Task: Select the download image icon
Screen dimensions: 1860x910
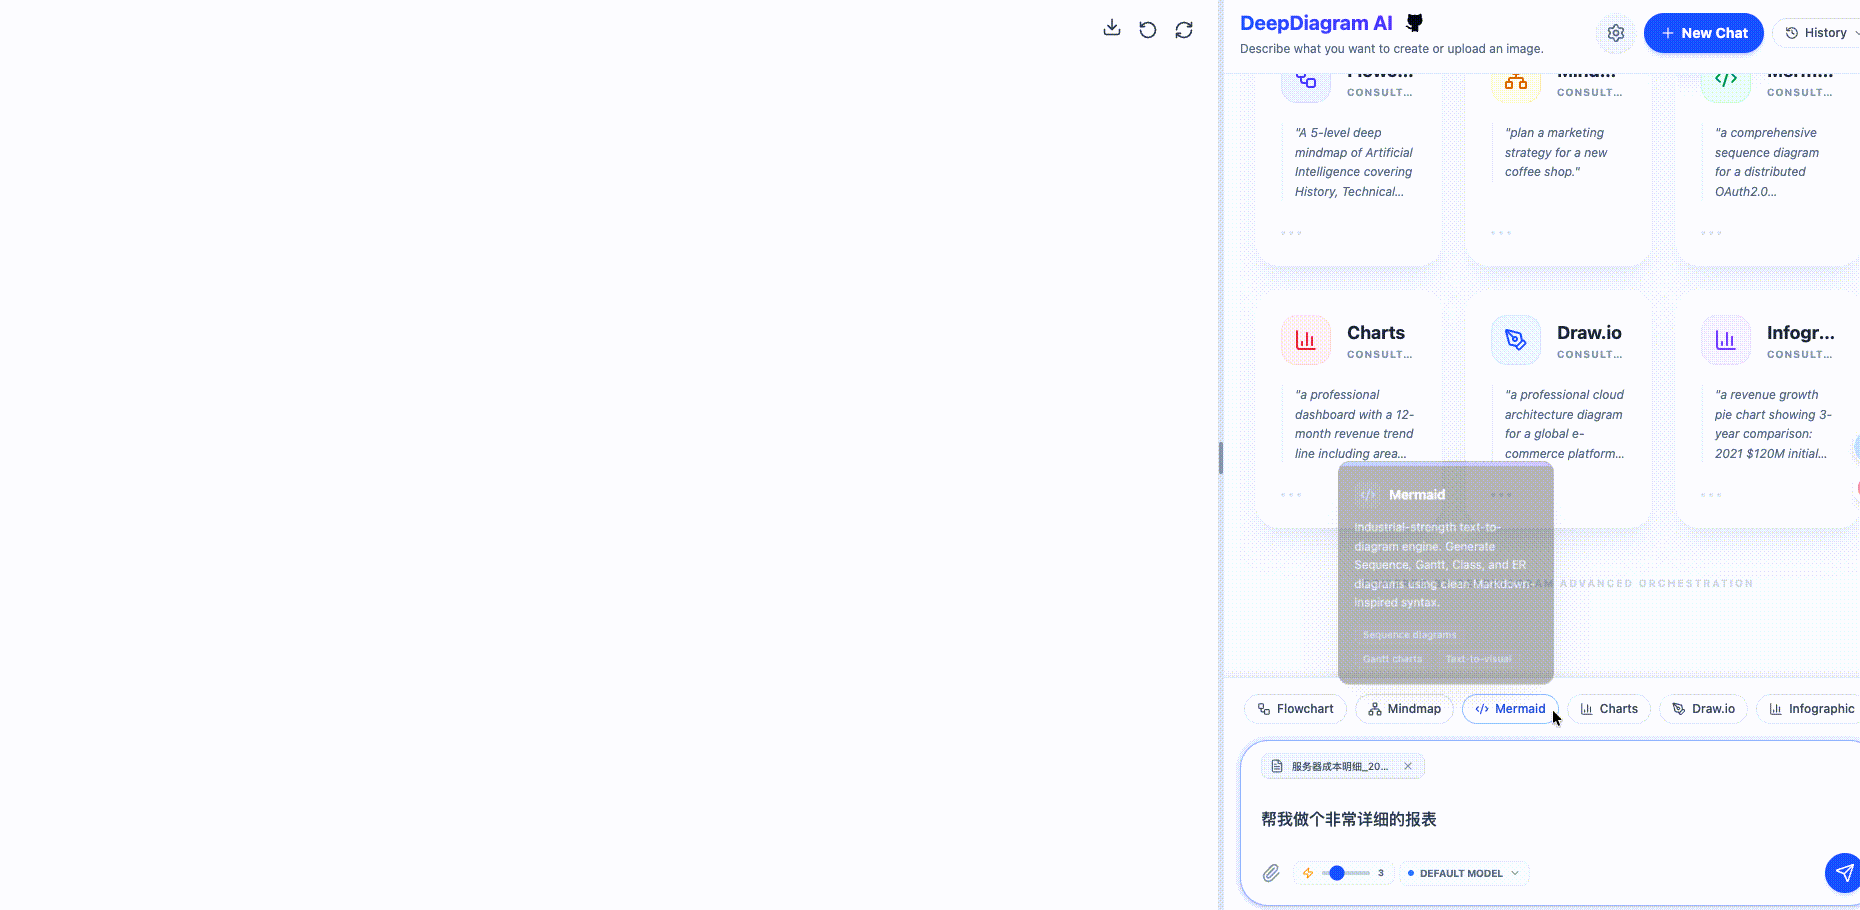Action: [1111, 28]
